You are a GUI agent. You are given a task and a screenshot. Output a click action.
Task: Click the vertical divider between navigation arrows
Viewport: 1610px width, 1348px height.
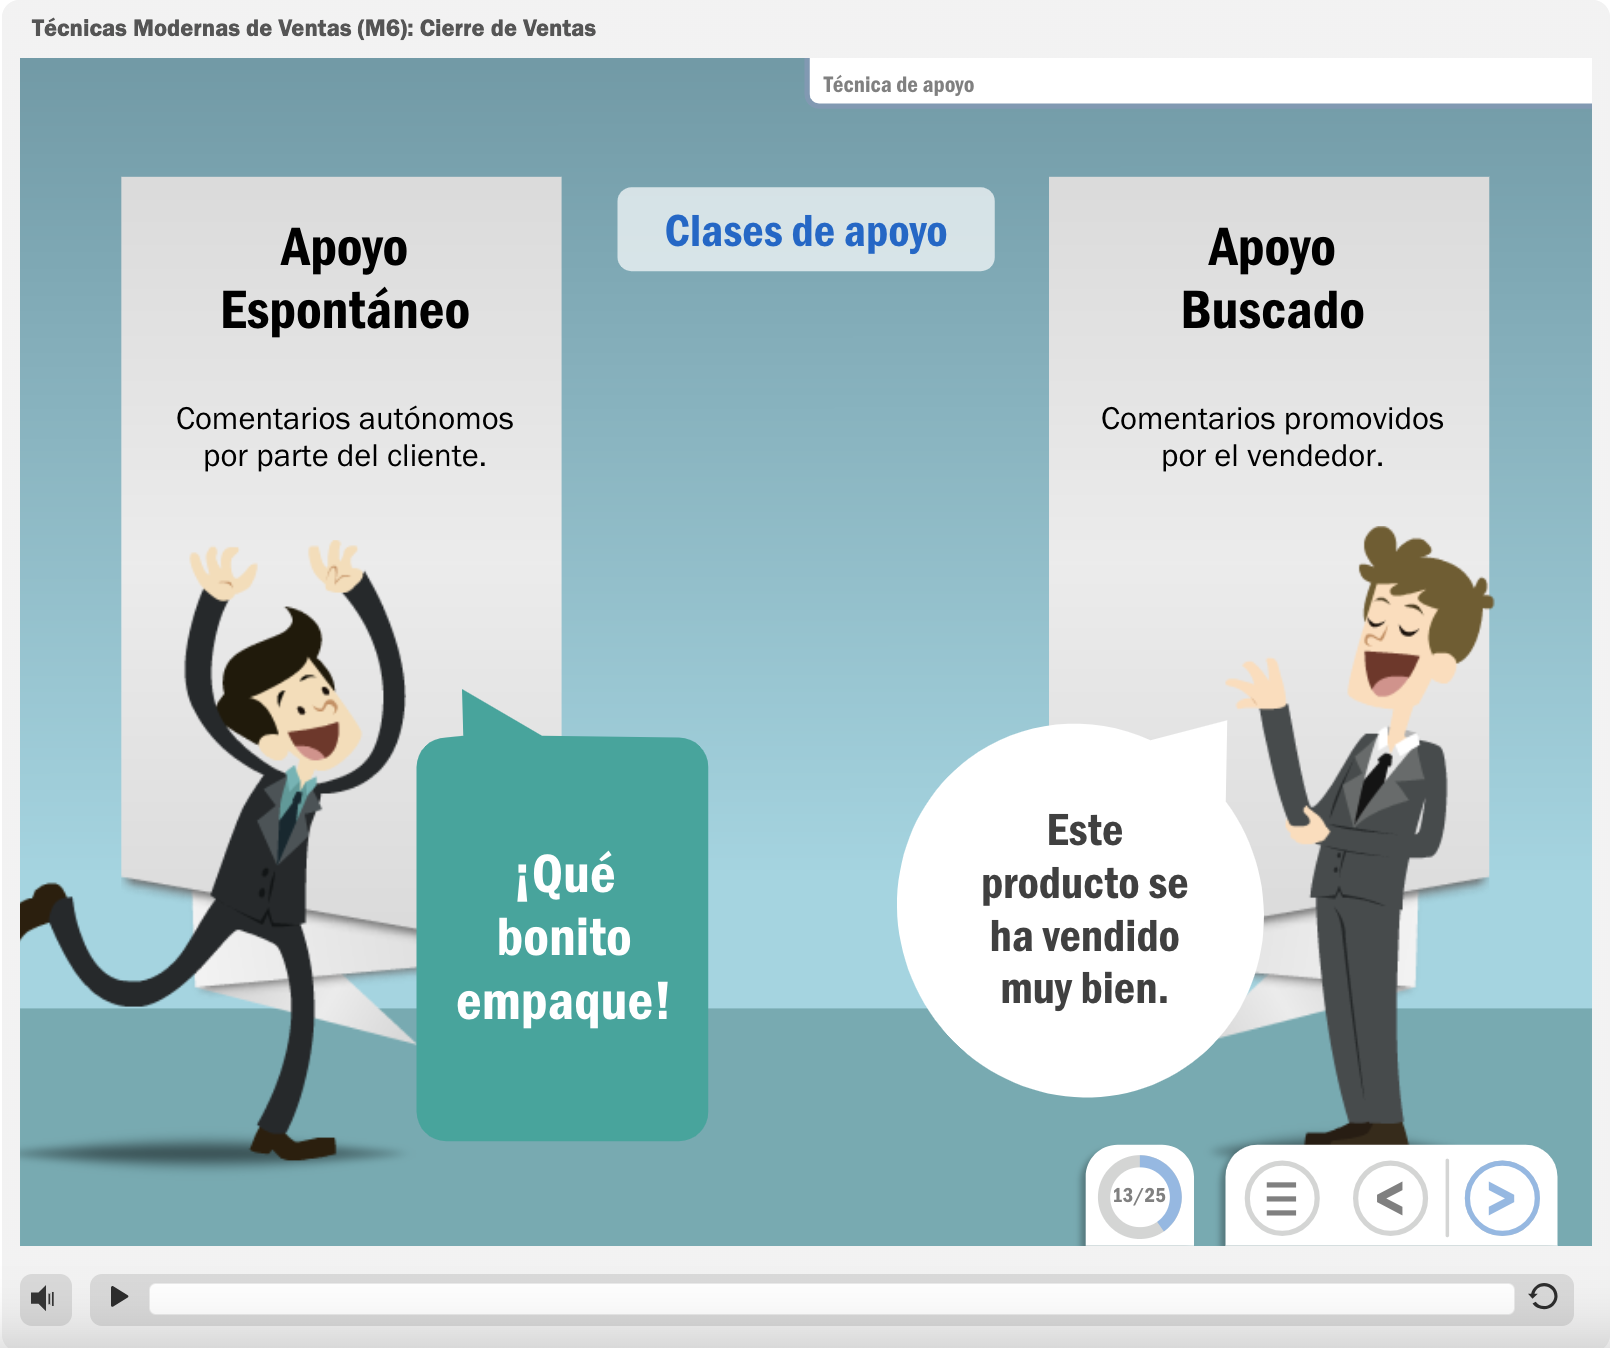click(1447, 1198)
